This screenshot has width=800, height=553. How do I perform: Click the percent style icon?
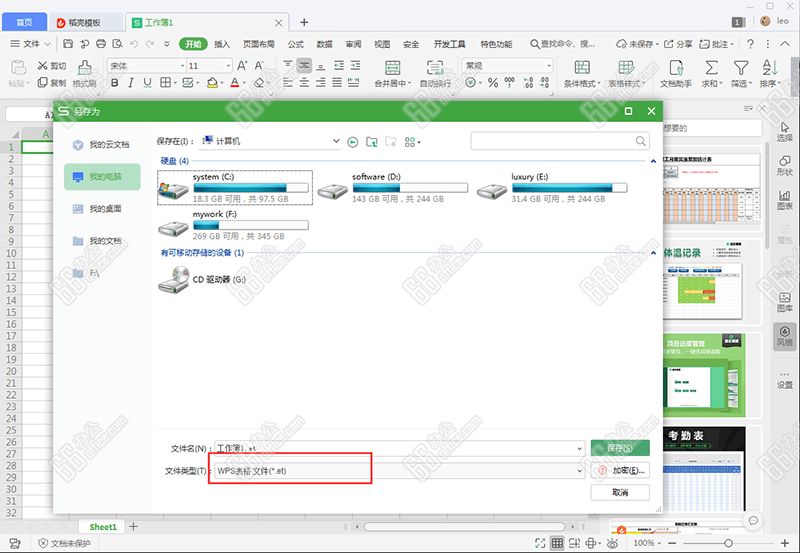493,83
